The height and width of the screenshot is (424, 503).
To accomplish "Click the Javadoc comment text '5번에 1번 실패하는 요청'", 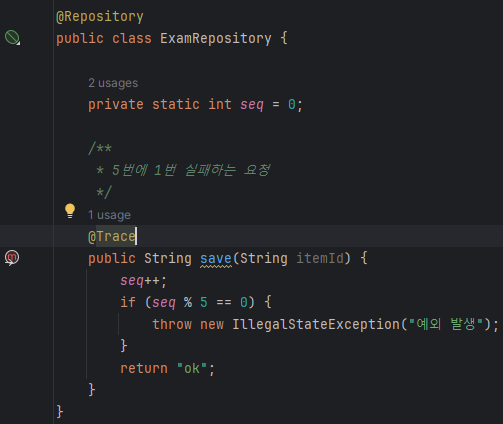I will click(x=191, y=170).
